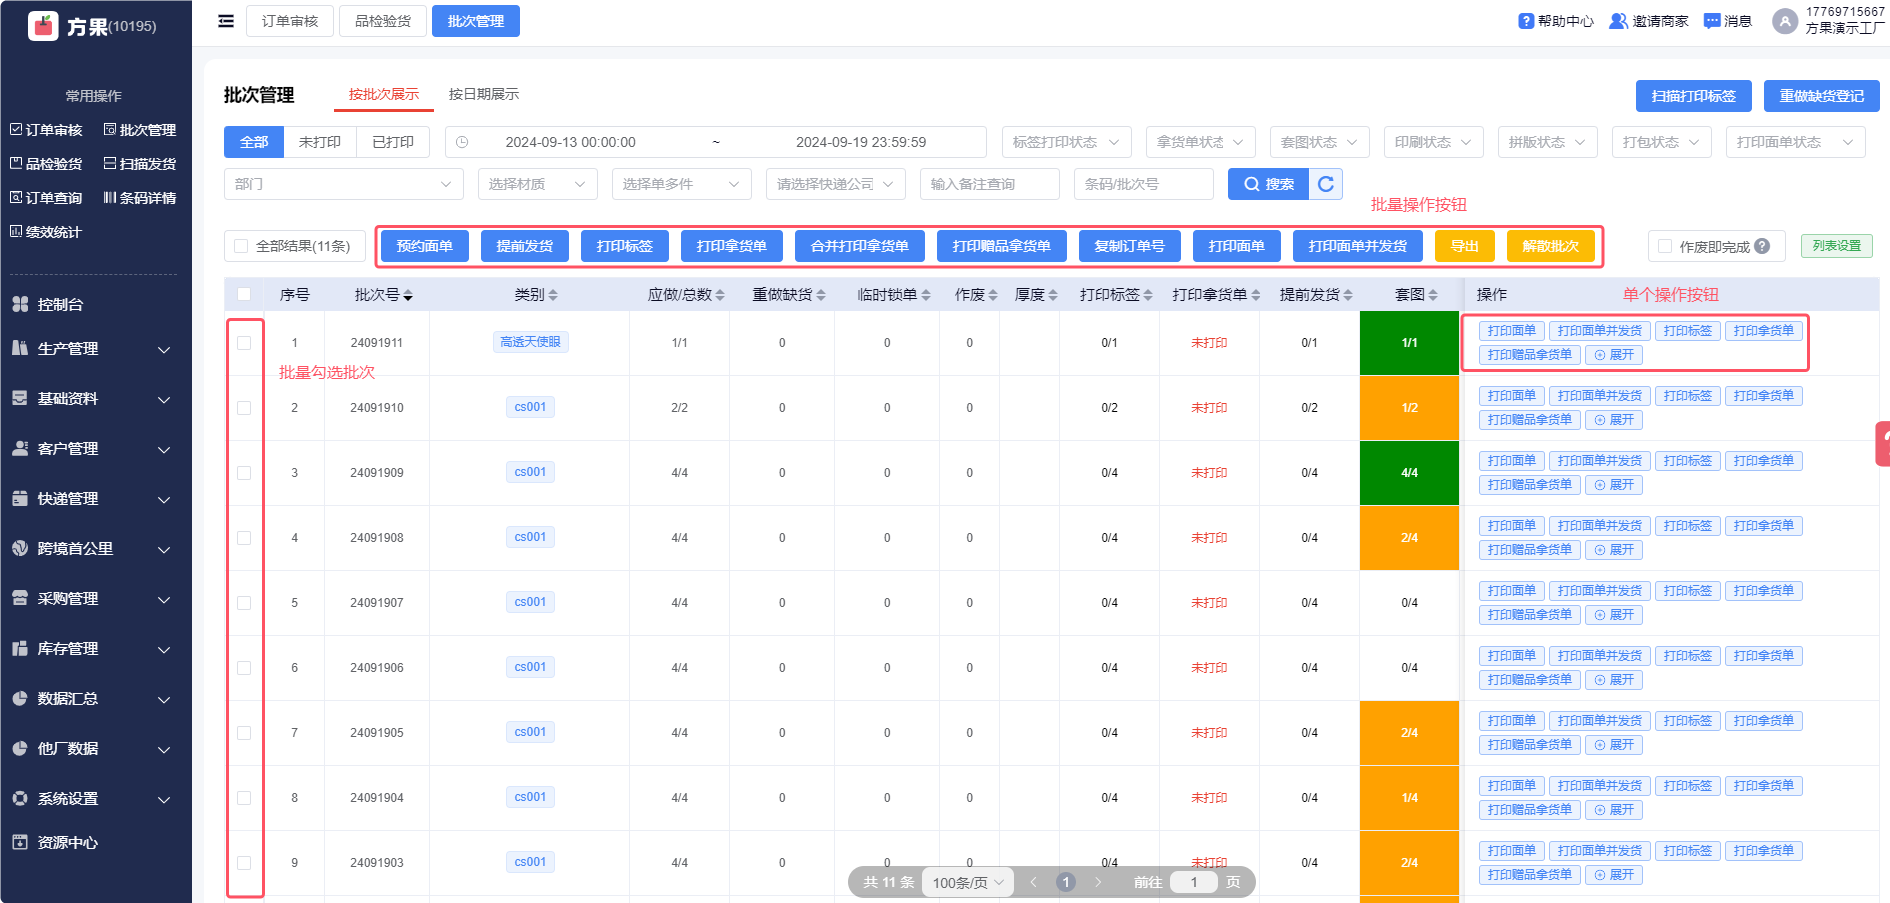Screen dimensions: 1890x903
Task: Click the hamburger menu collapse icon
Action: coord(226,21)
